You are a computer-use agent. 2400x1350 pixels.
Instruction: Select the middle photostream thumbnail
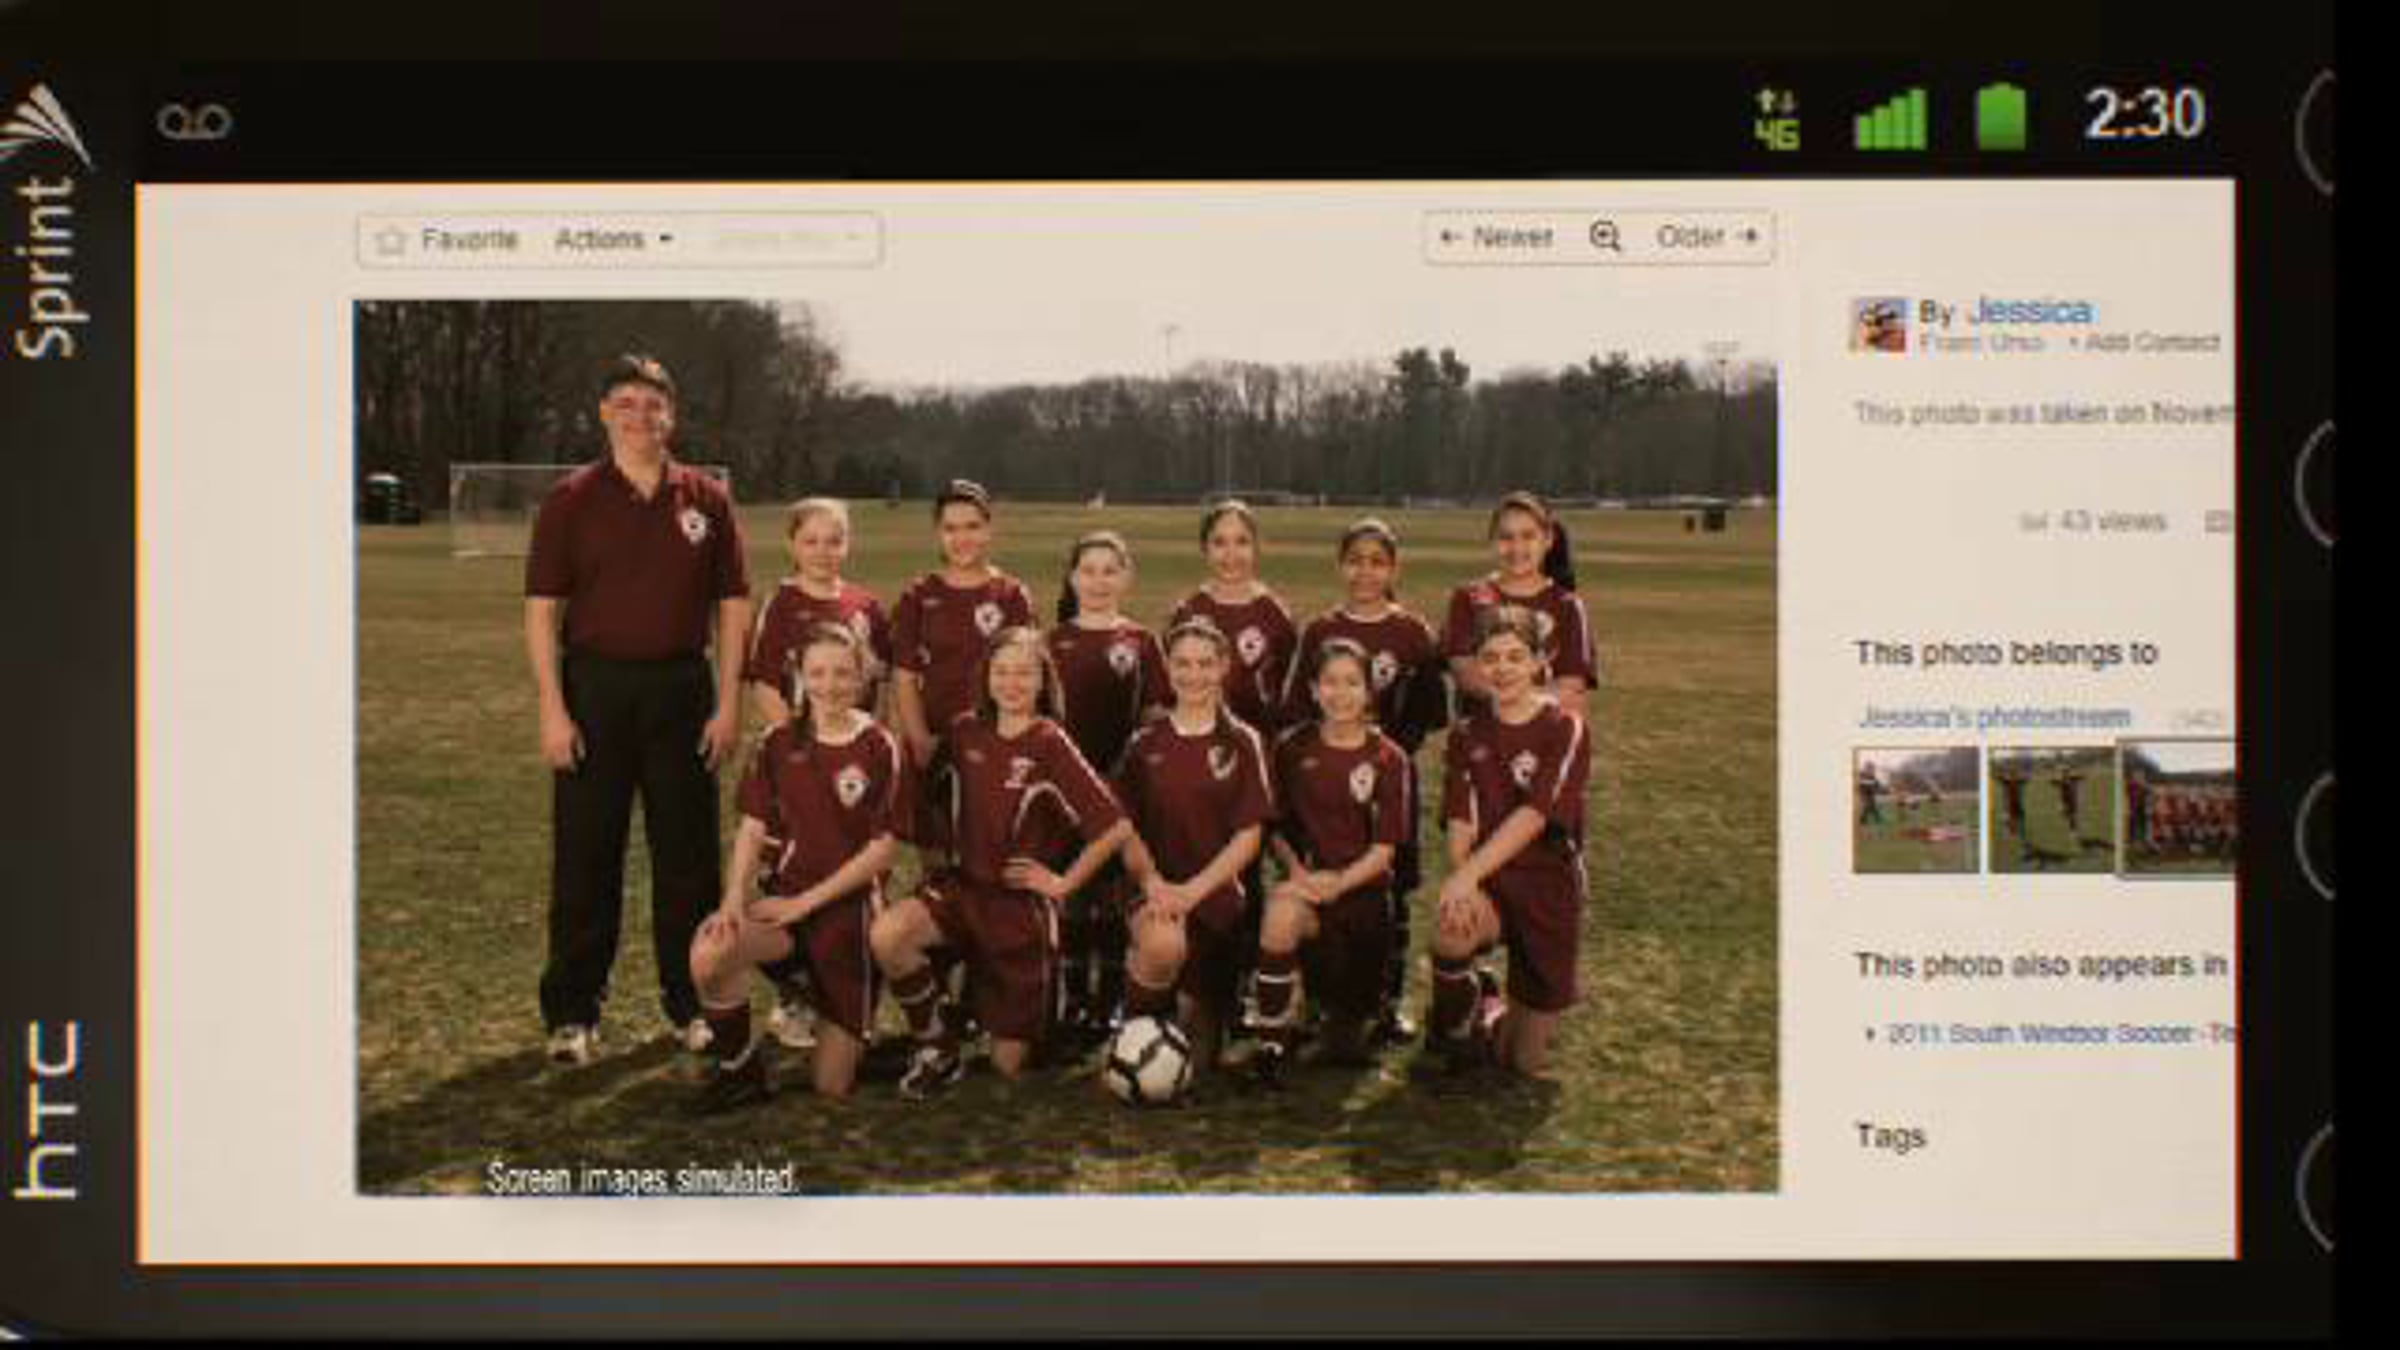click(2050, 810)
